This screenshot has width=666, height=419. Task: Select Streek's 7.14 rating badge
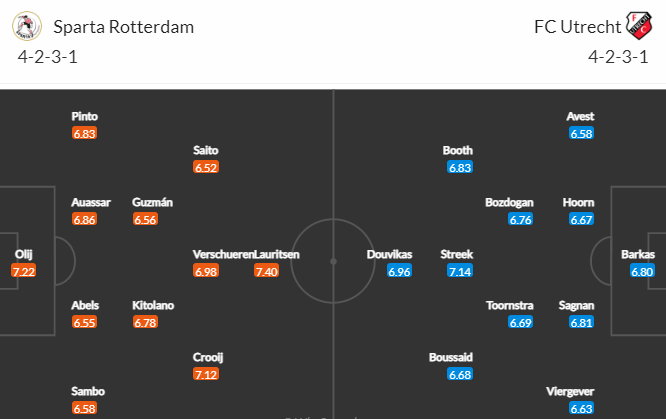click(460, 271)
